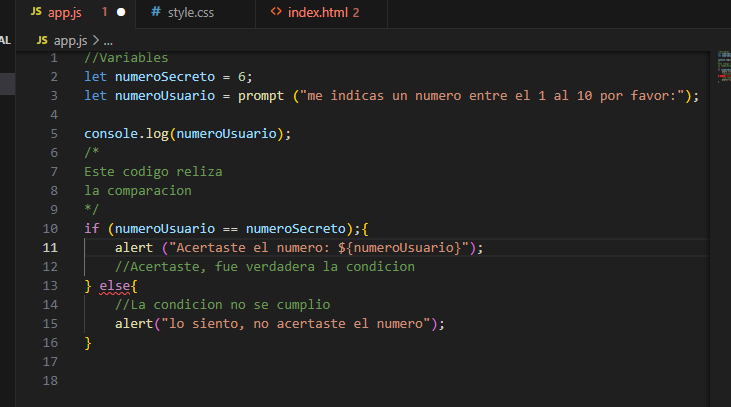Switch to the style.css tab

195,13
